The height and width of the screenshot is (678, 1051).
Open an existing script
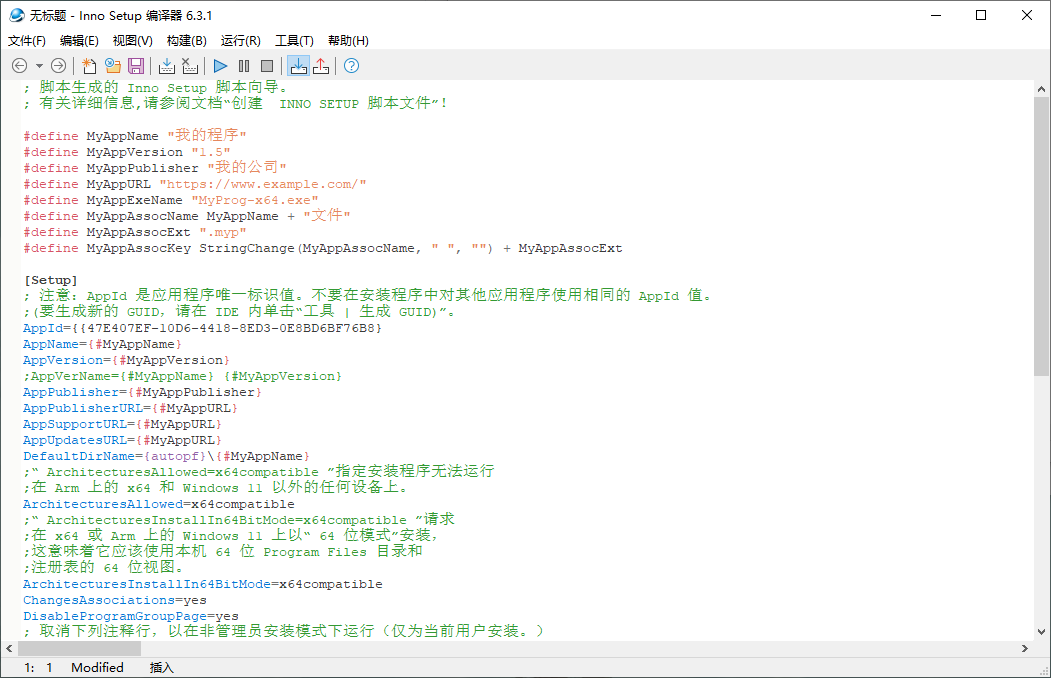[x=111, y=66]
